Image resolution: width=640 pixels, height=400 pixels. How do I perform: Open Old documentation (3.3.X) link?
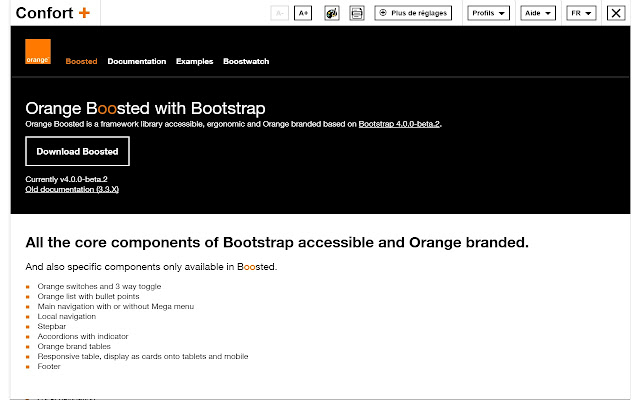click(x=72, y=189)
